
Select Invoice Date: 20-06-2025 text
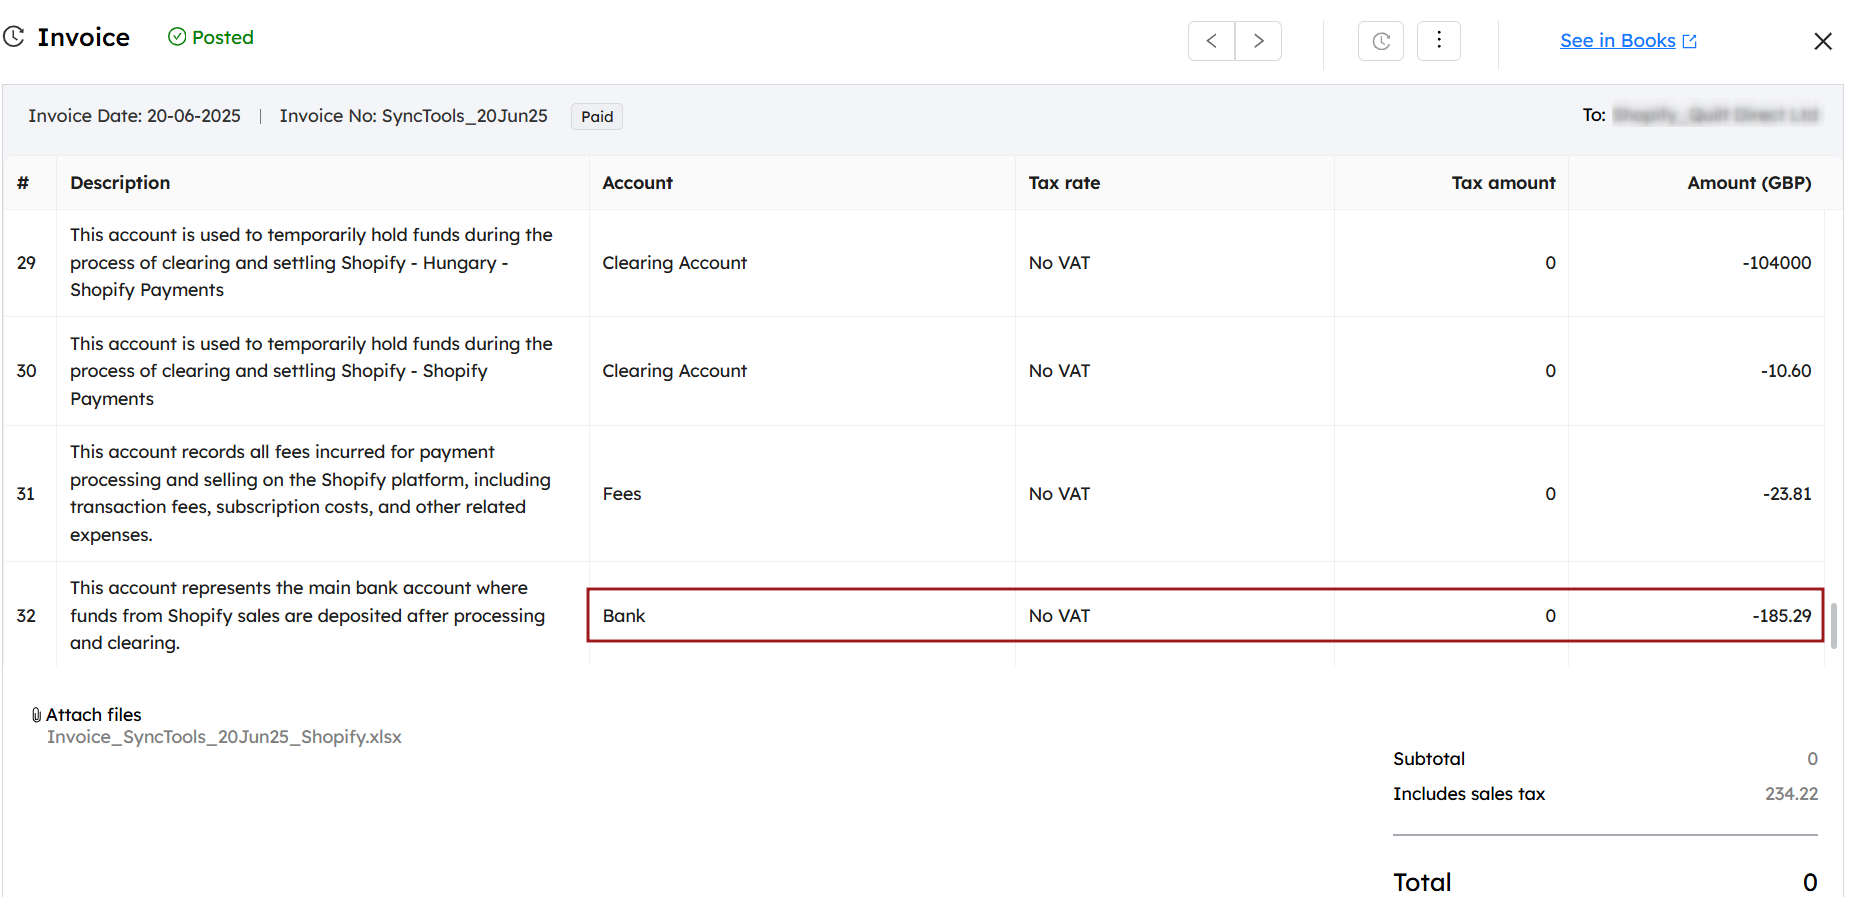click(x=134, y=116)
